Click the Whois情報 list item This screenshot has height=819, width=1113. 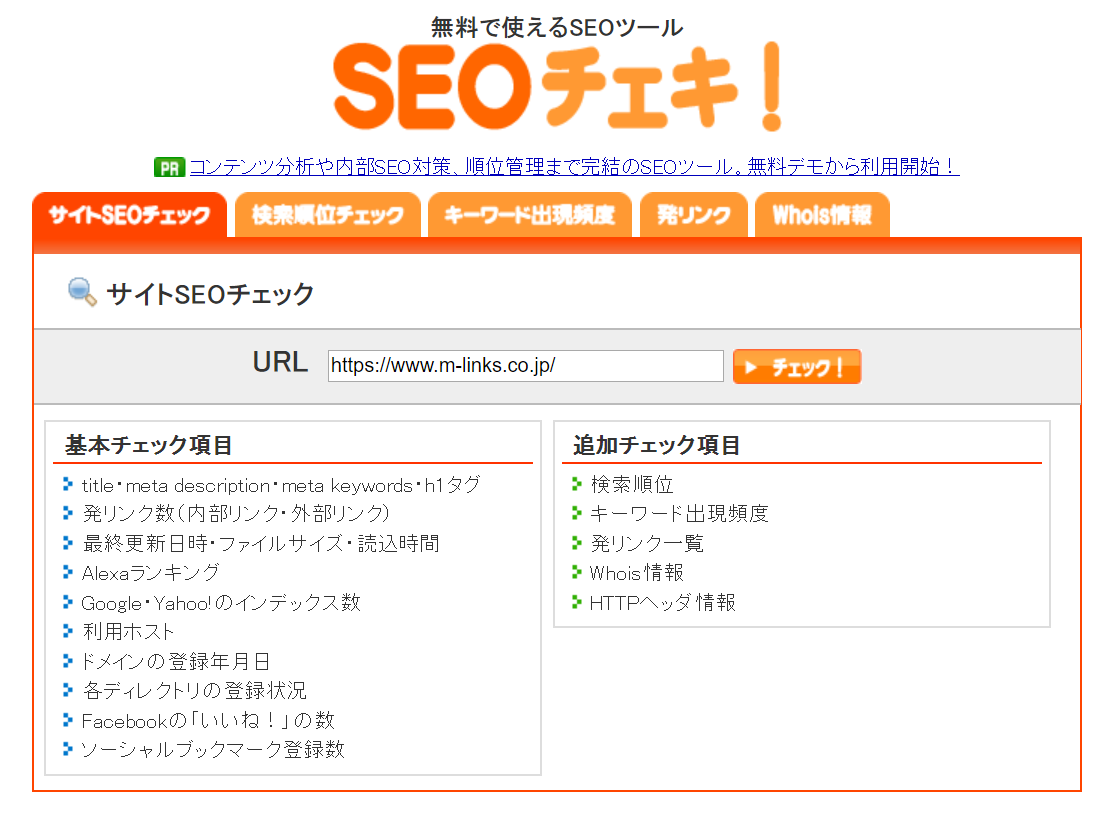pos(637,573)
